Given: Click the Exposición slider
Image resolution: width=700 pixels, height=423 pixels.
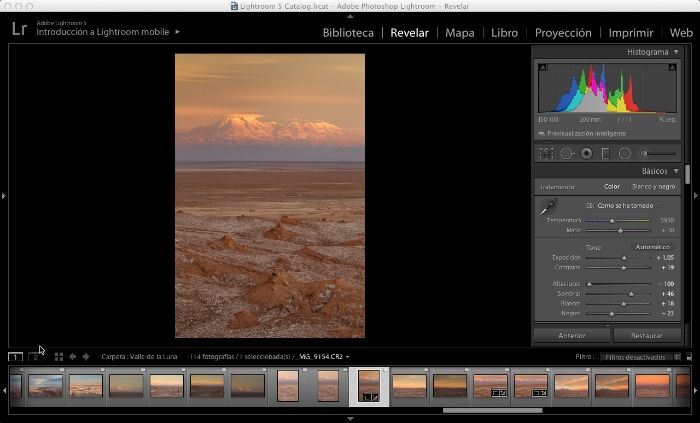Looking at the screenshot, I should pyautogui.click(x=618, y=258).
